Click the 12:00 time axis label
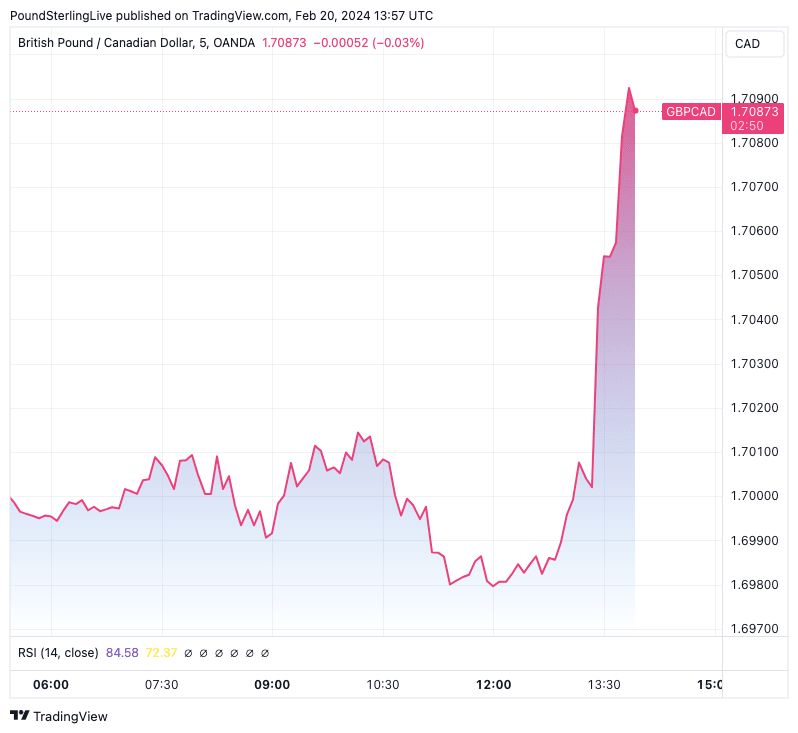Image resolution: width=798 pixels, height=733 pixels. click(494, 685)
